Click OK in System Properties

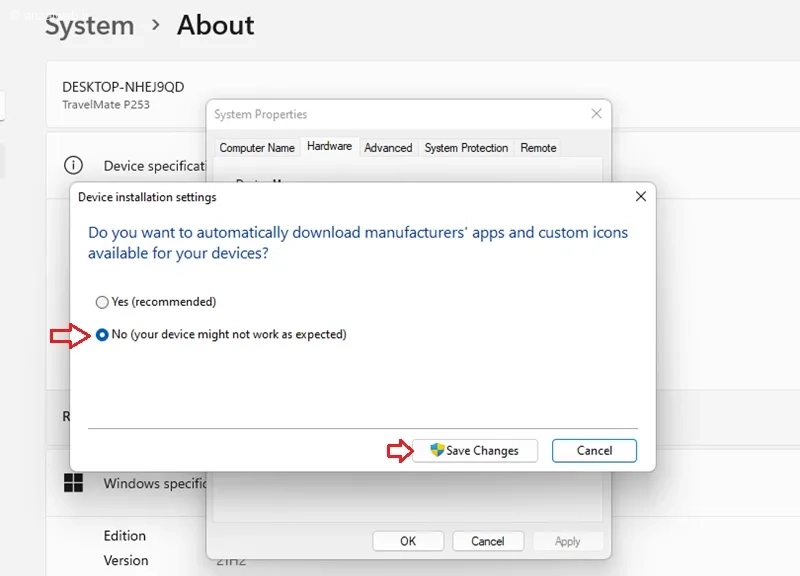tap(408, 541)
